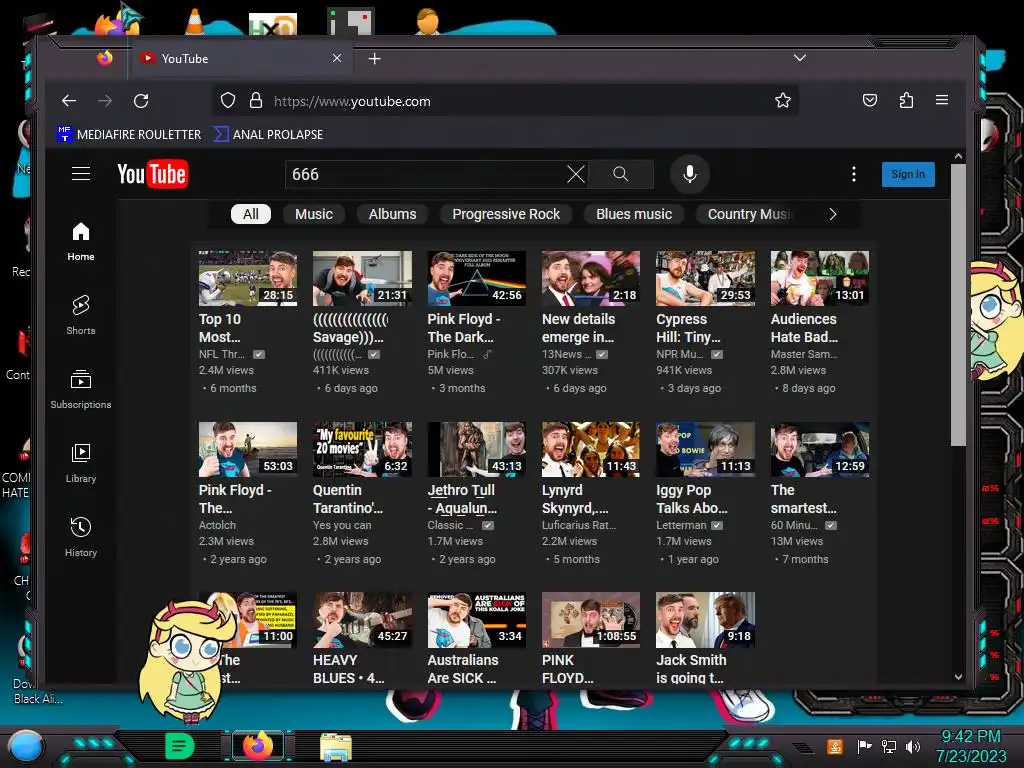Image resolution: width=1024 pixels, height=768 pixels.
Task: Open the YouTube hamburger guide menu
Action: pos(81,174)
